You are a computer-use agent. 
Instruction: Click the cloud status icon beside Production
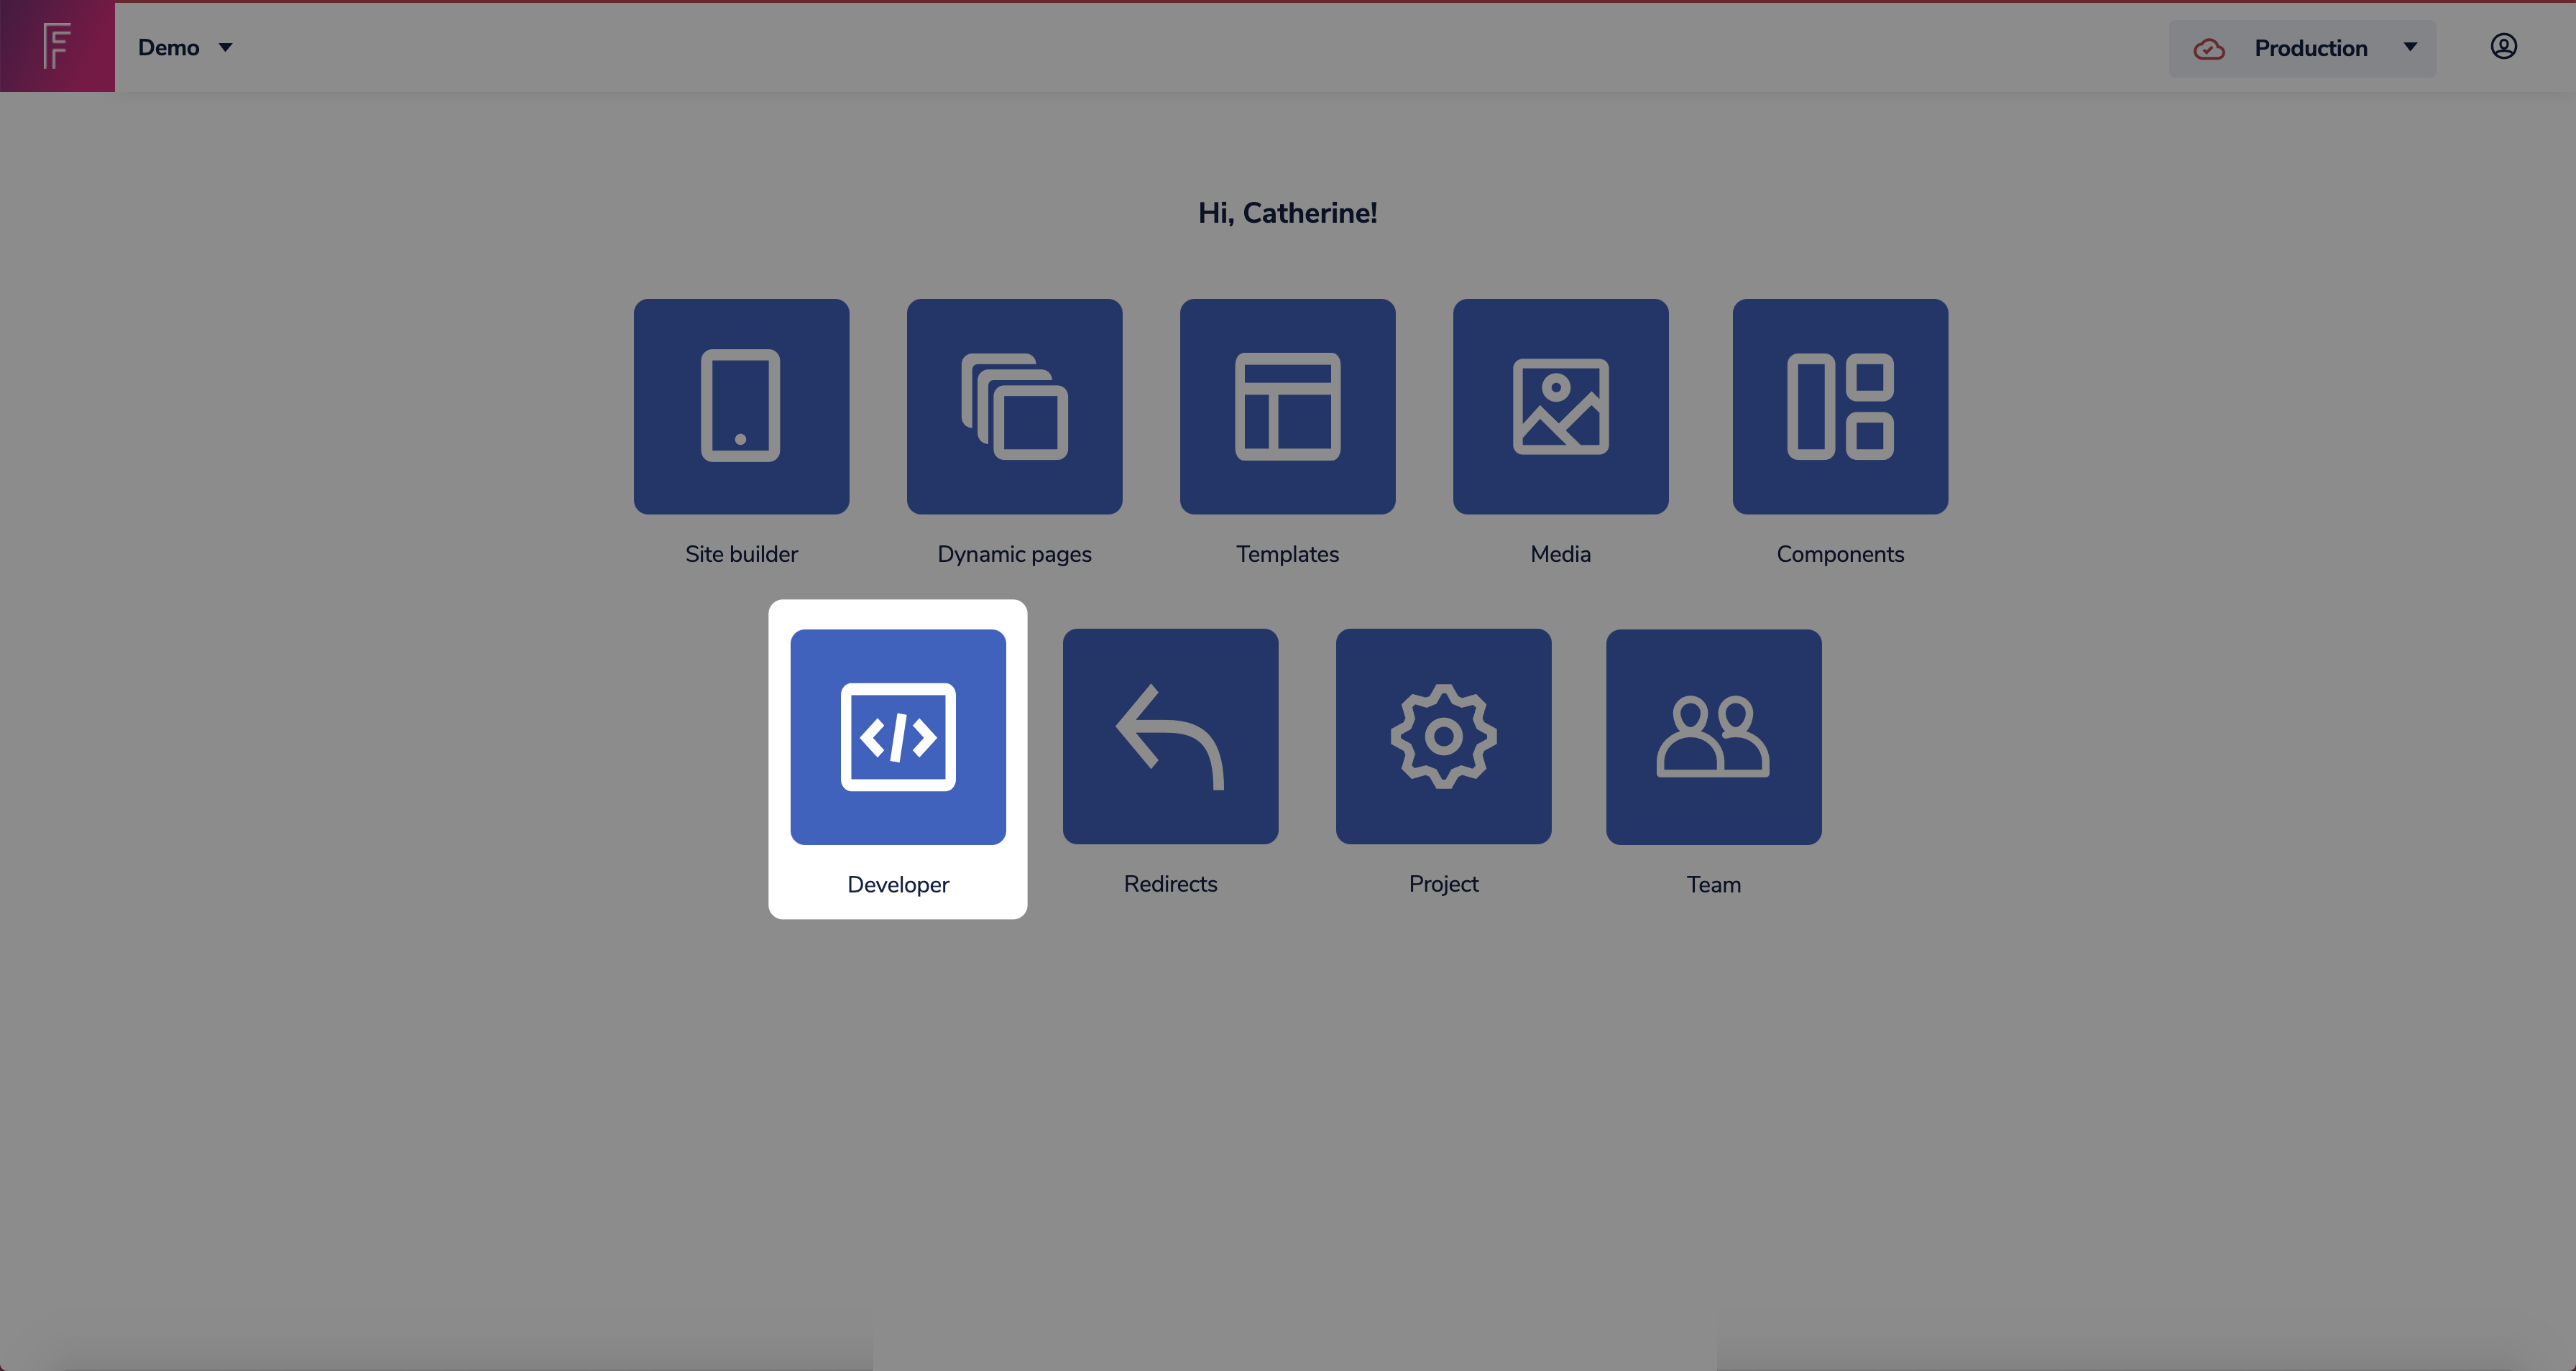coord(2209,49)
